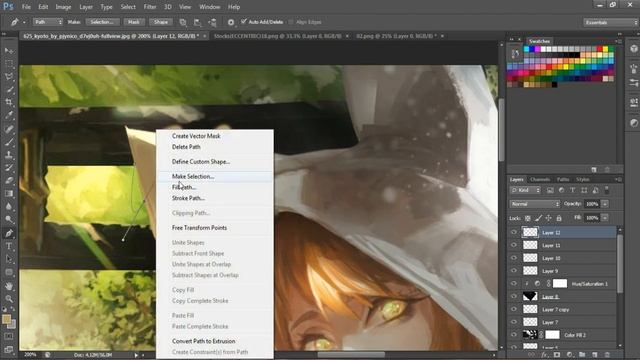The image size is (640, 360).
Task: Switch to the Paths tab
Action: click(563, 180)
